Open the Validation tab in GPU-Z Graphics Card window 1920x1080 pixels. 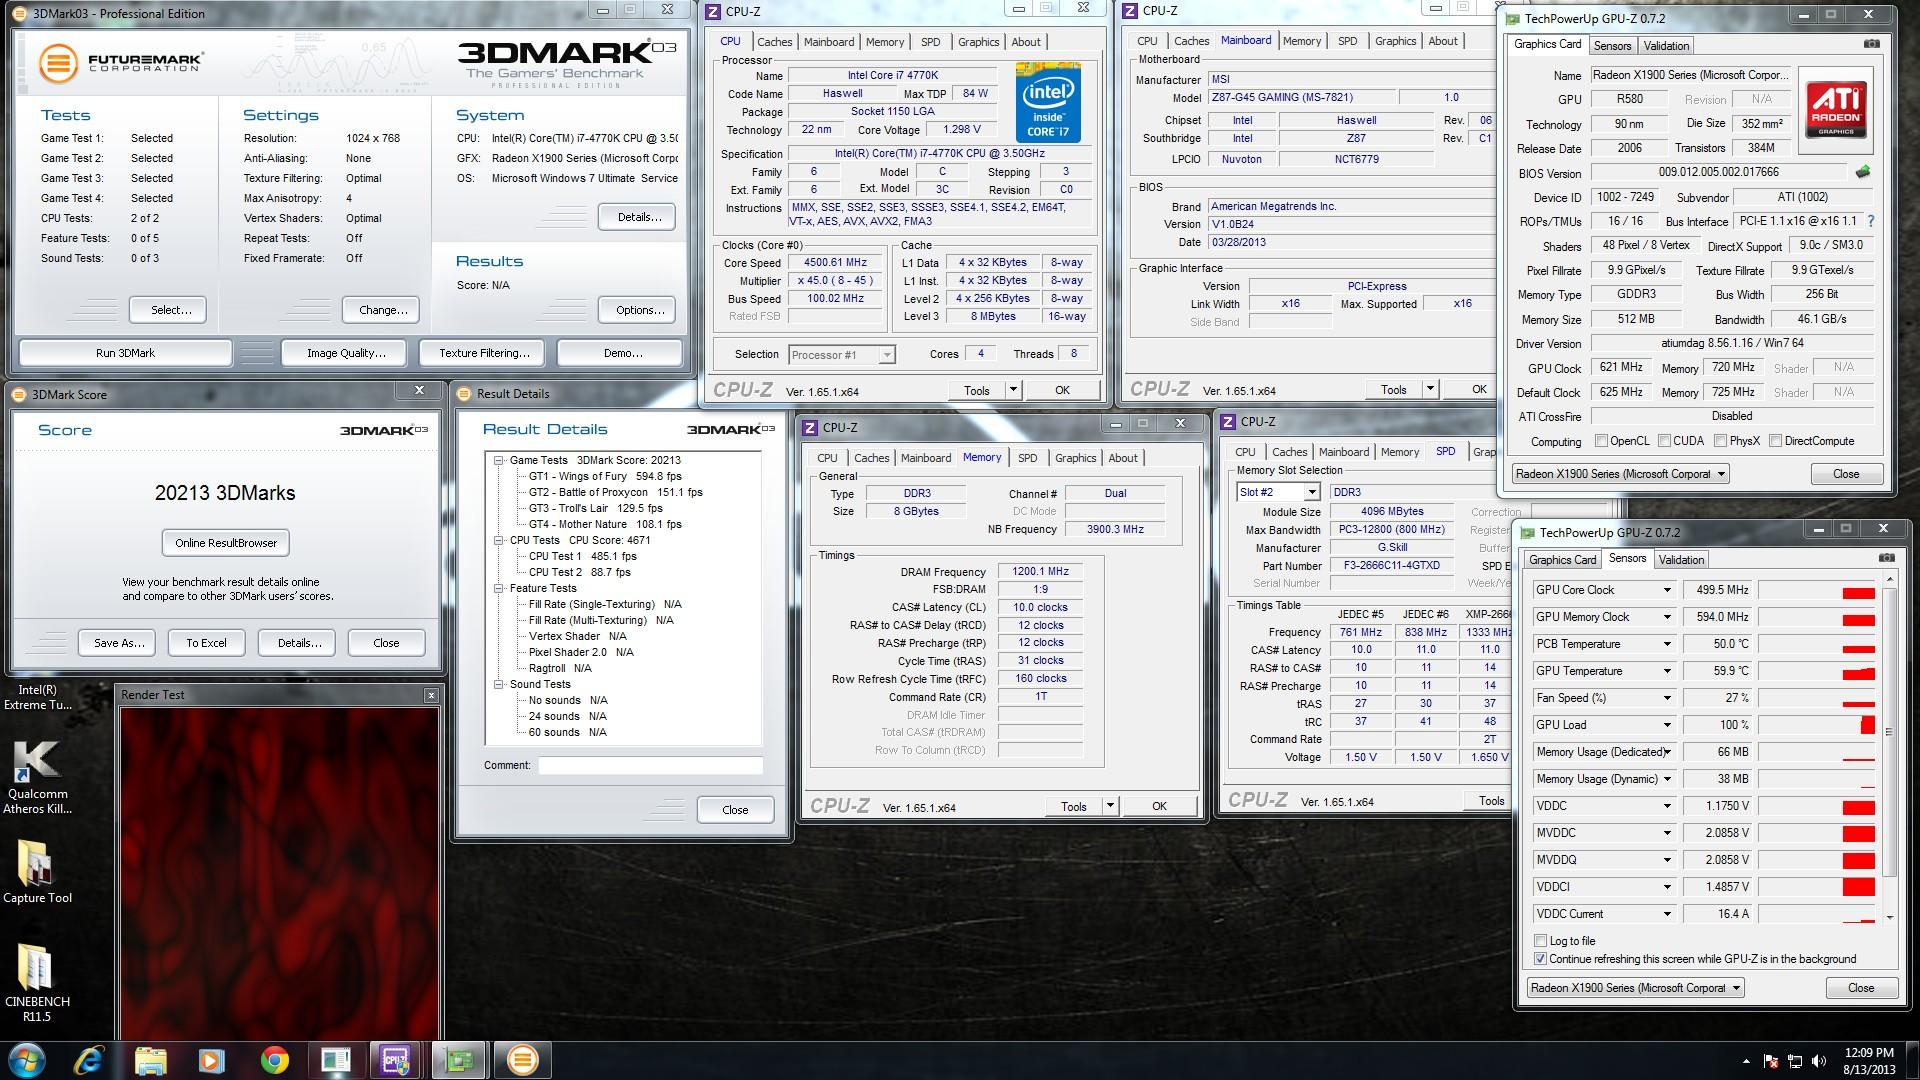(1666, 46)
